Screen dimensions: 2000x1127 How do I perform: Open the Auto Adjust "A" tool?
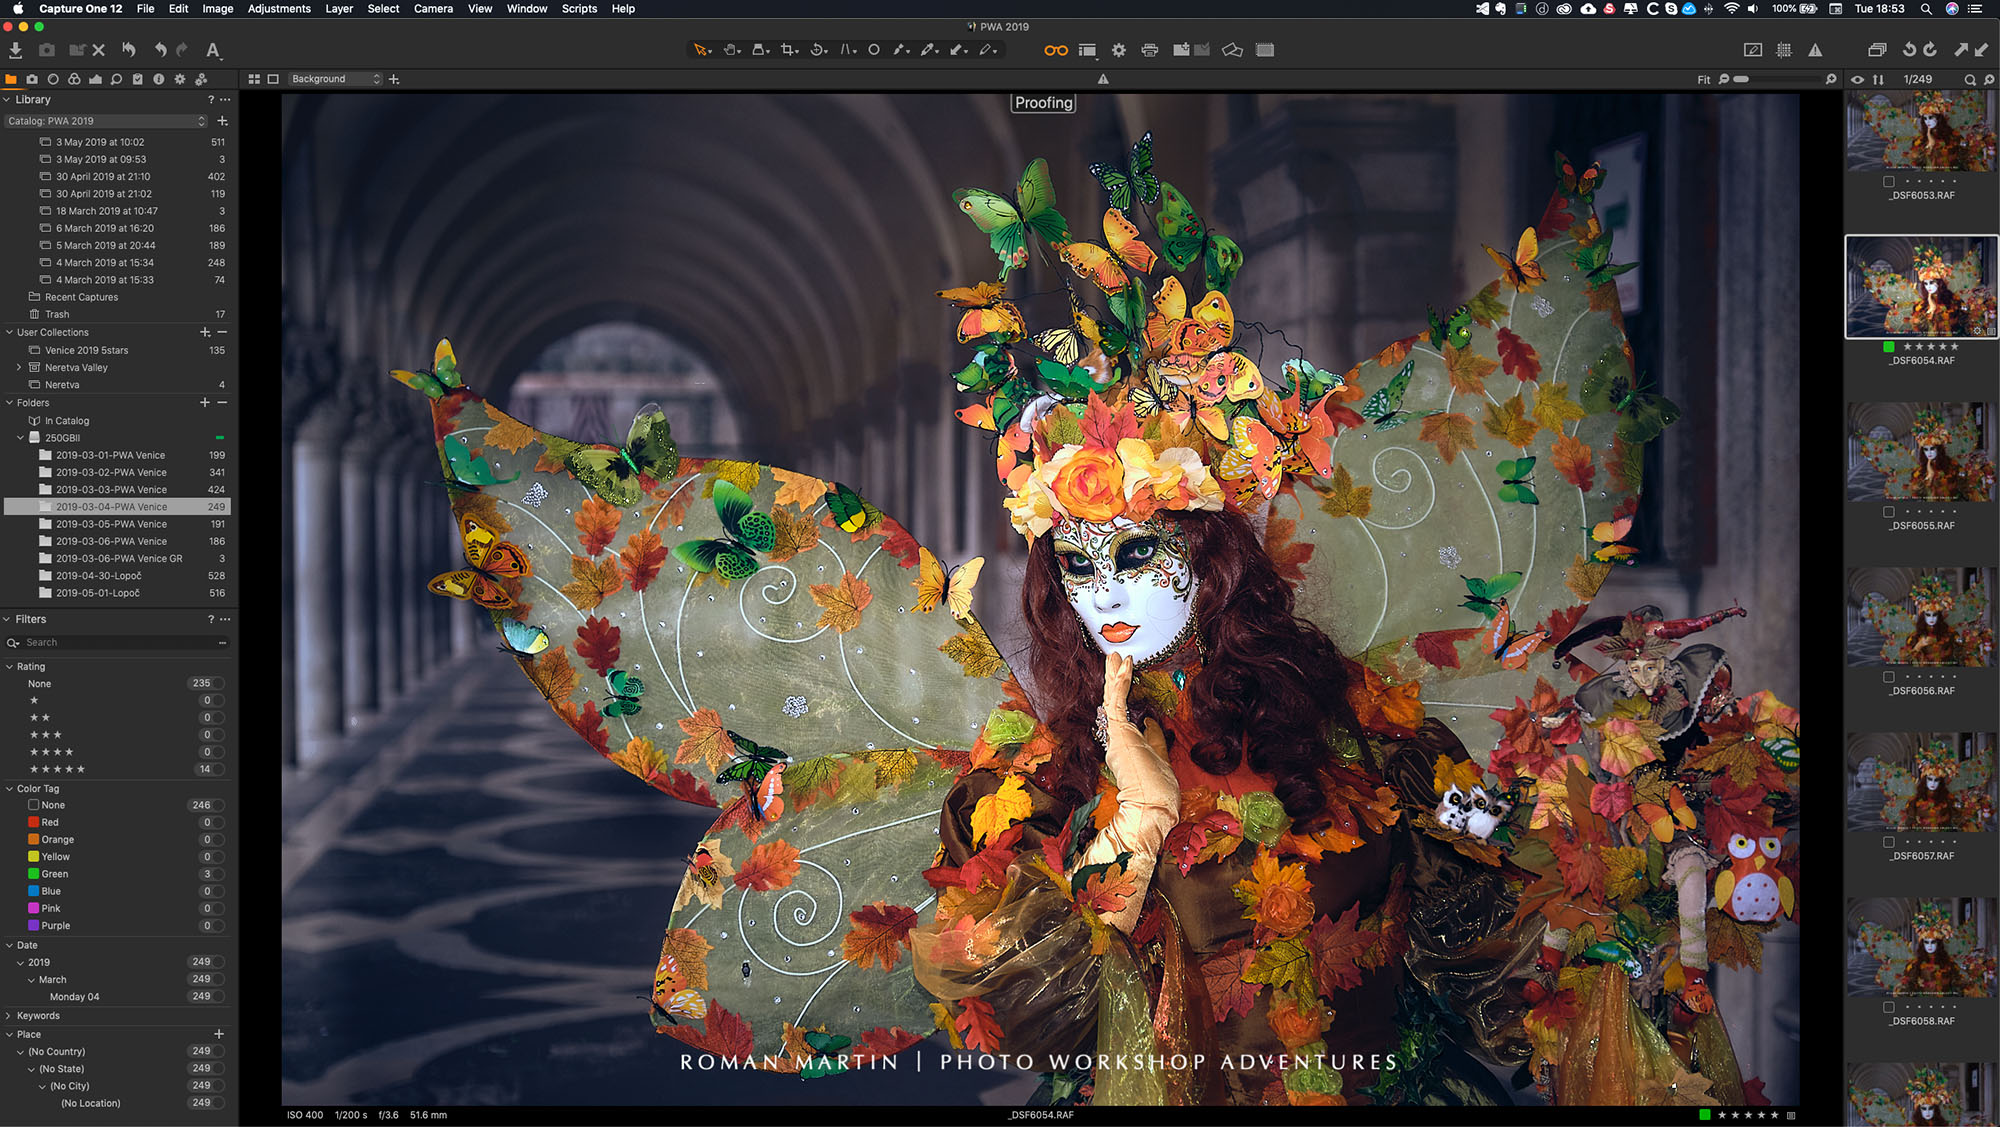pos(213,49)
